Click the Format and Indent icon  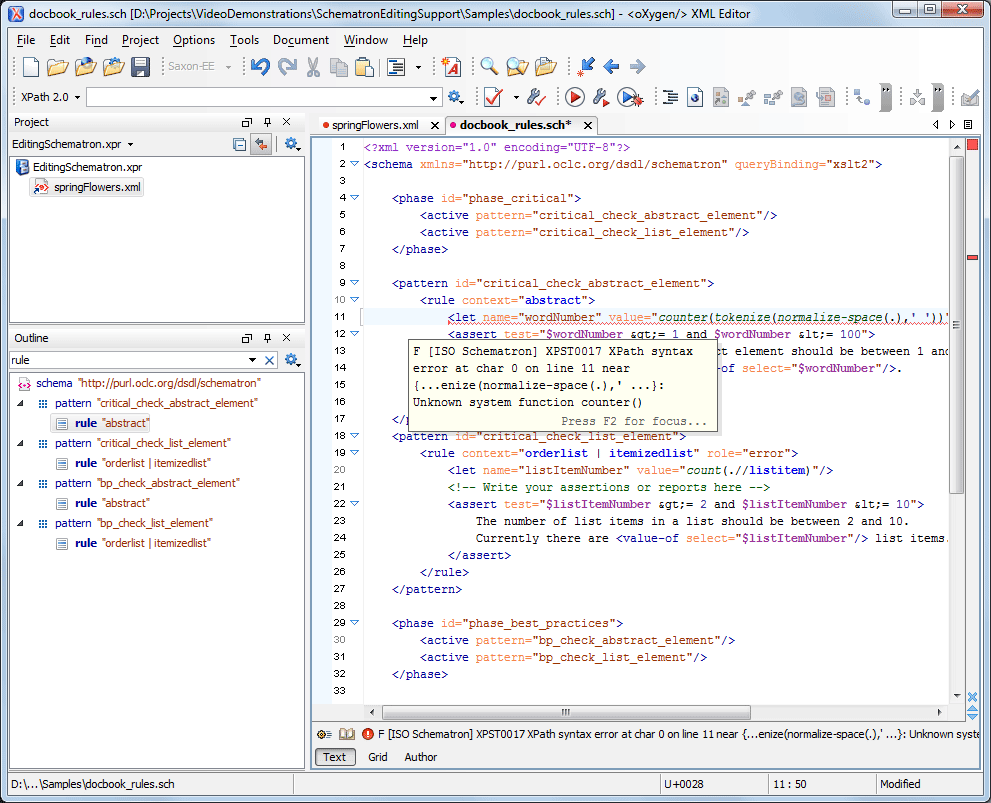396,66
